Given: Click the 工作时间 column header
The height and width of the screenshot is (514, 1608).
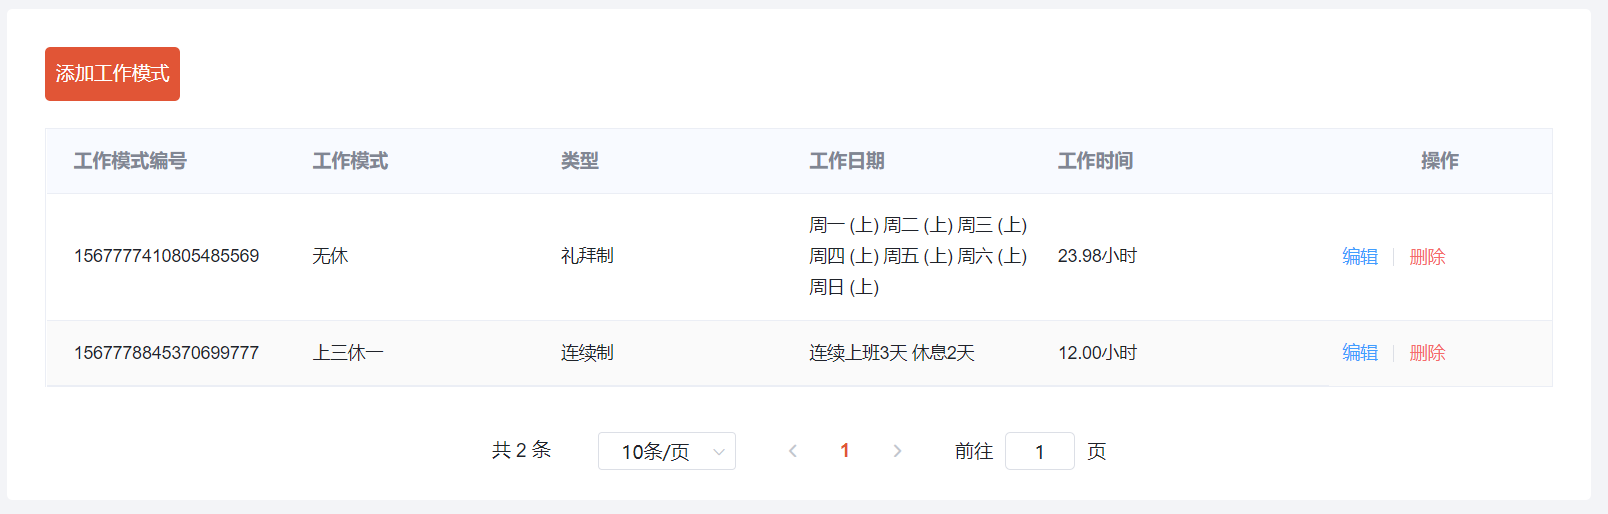Looking at the screenshot, I should click(x=1095, y=161).
